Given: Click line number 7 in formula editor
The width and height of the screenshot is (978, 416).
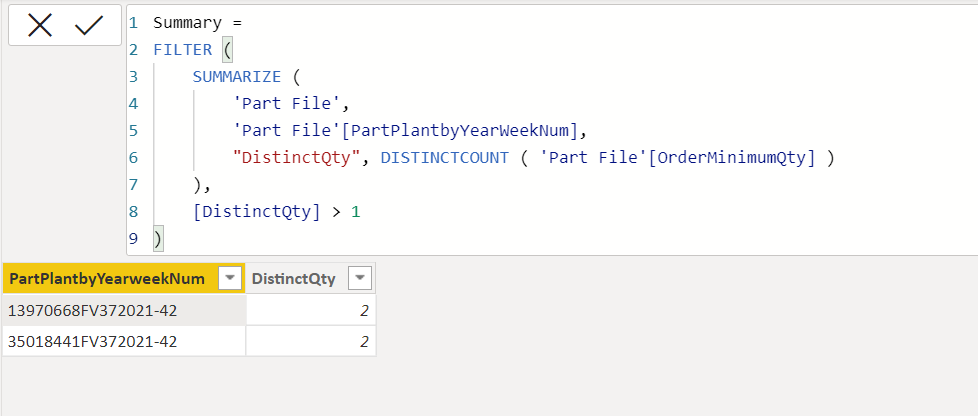Looking at the screenshot, I should [133, 185].
